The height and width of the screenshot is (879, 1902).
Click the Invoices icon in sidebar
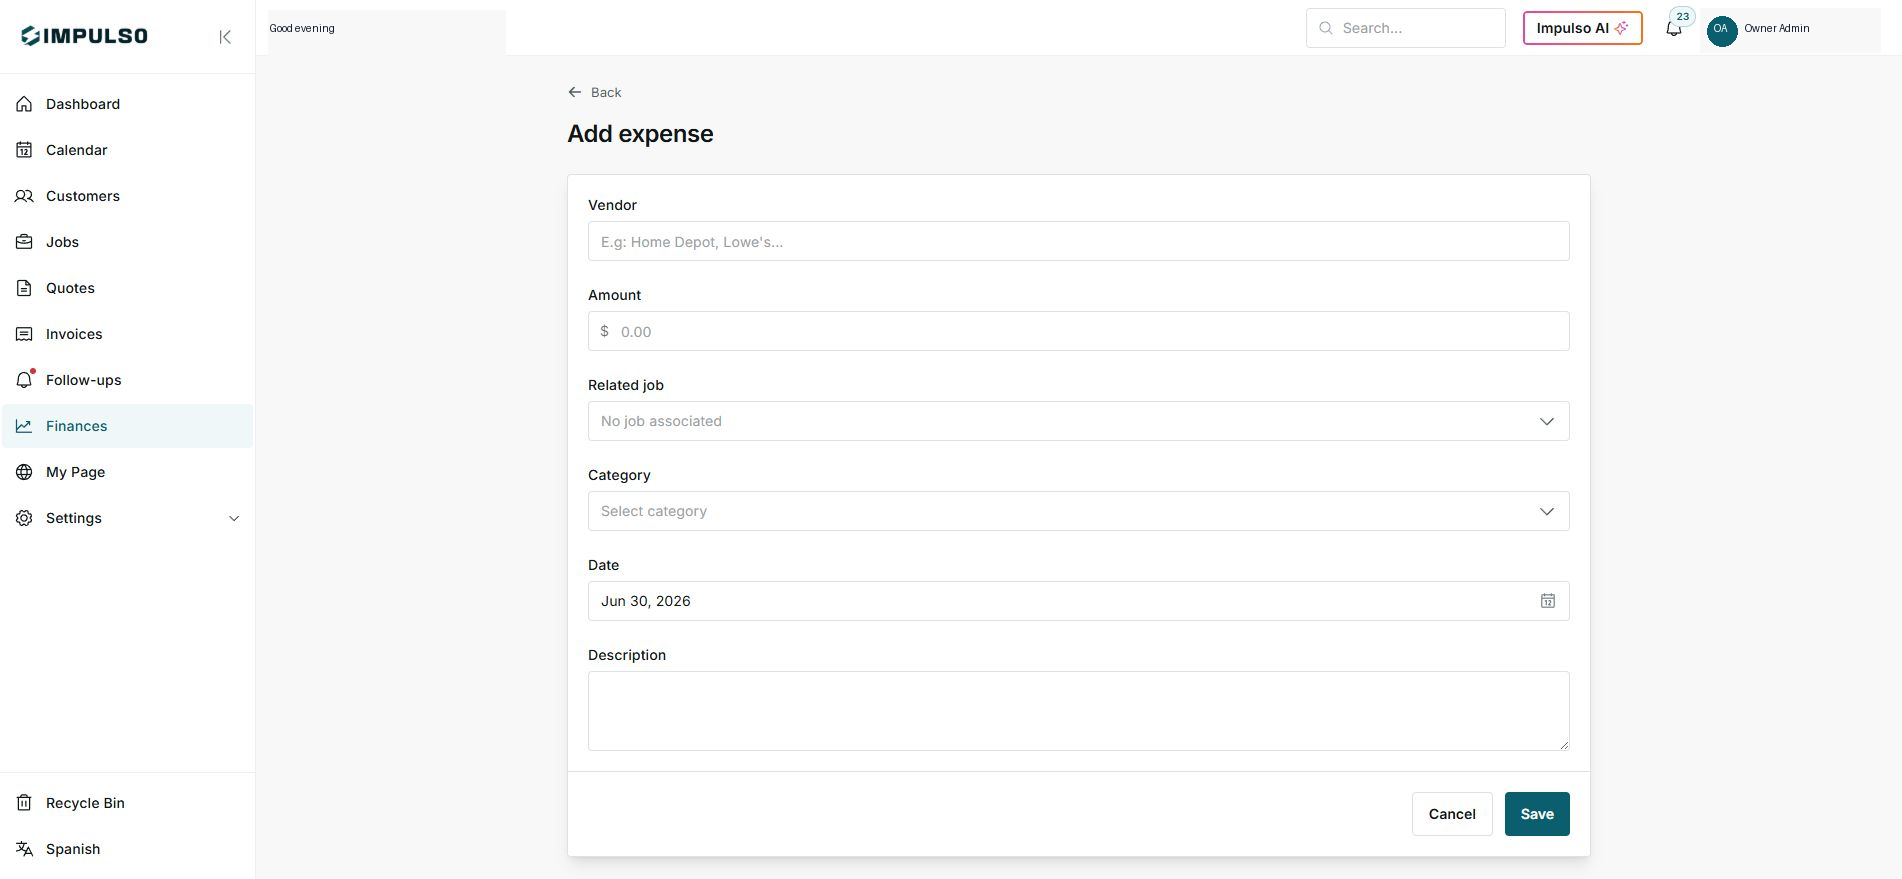coord(24,334)
